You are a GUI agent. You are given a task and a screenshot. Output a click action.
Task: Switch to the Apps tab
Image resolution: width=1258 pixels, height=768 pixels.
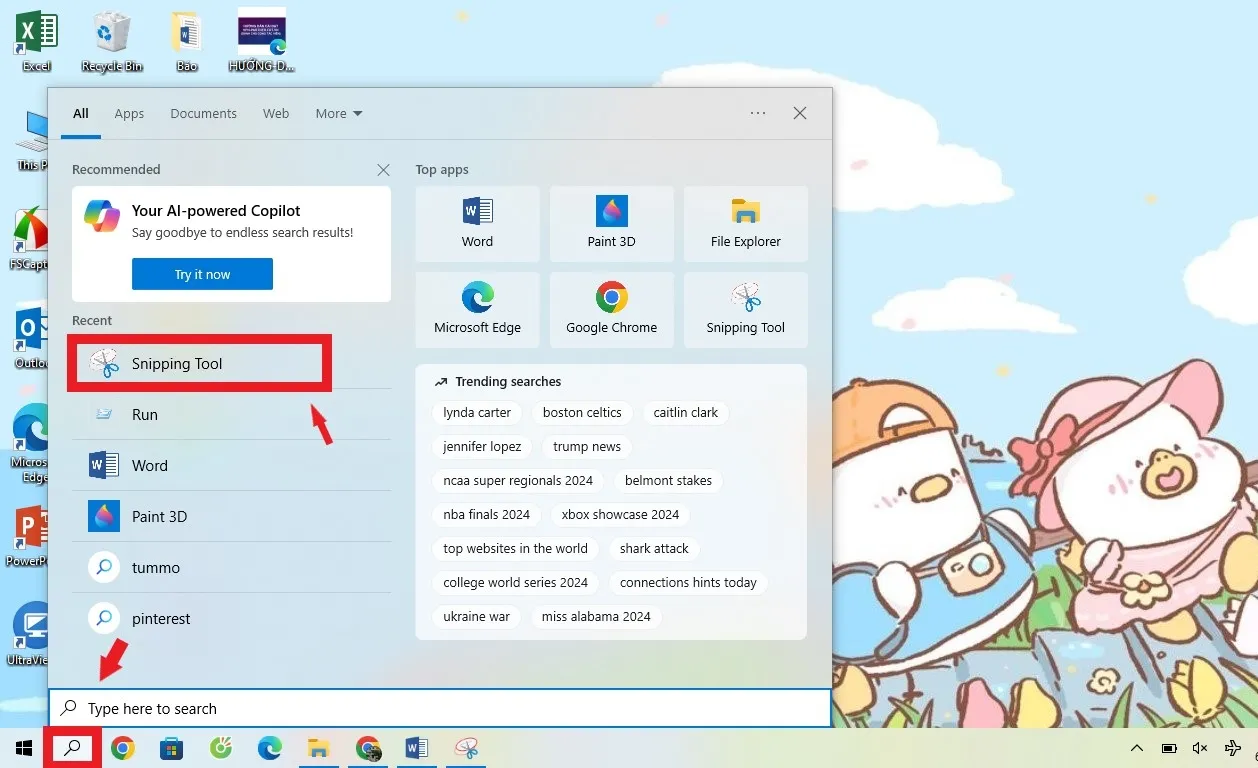click(129, 113)
